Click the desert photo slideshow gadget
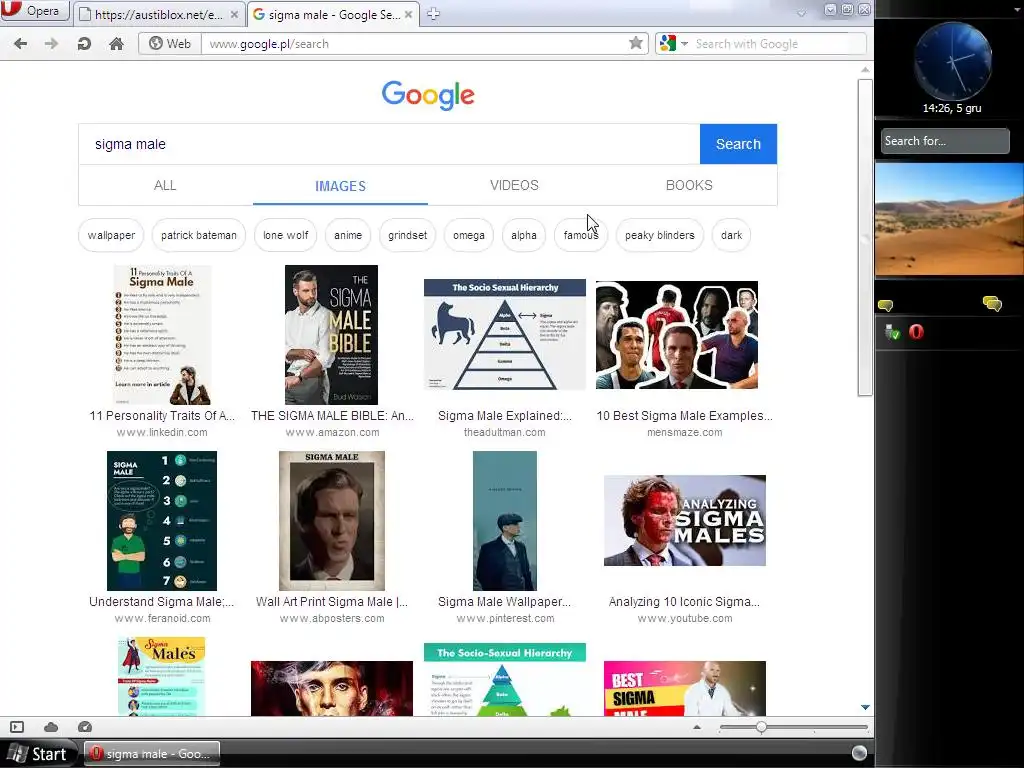Viewport: 1024px width, 768px height. point(950,219)
